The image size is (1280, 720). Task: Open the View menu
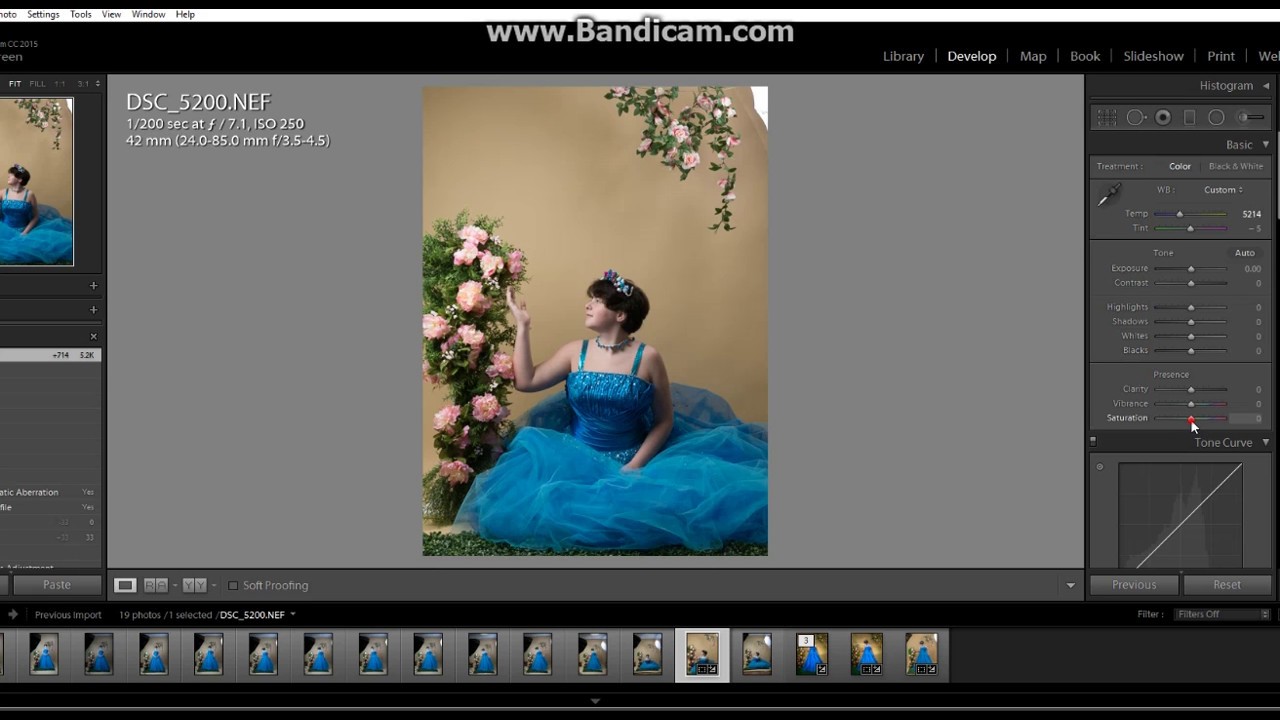point(111,15)
